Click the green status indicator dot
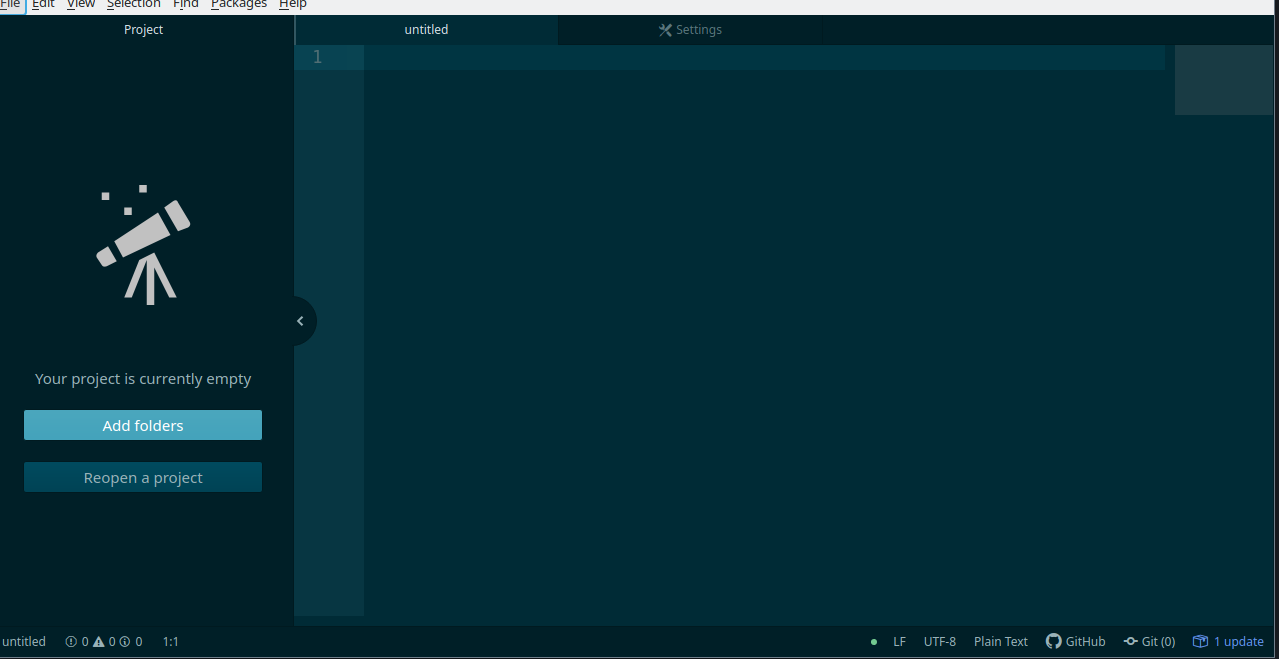The height and width of the screenshot is (659, 1279). [x=873, y=641]
